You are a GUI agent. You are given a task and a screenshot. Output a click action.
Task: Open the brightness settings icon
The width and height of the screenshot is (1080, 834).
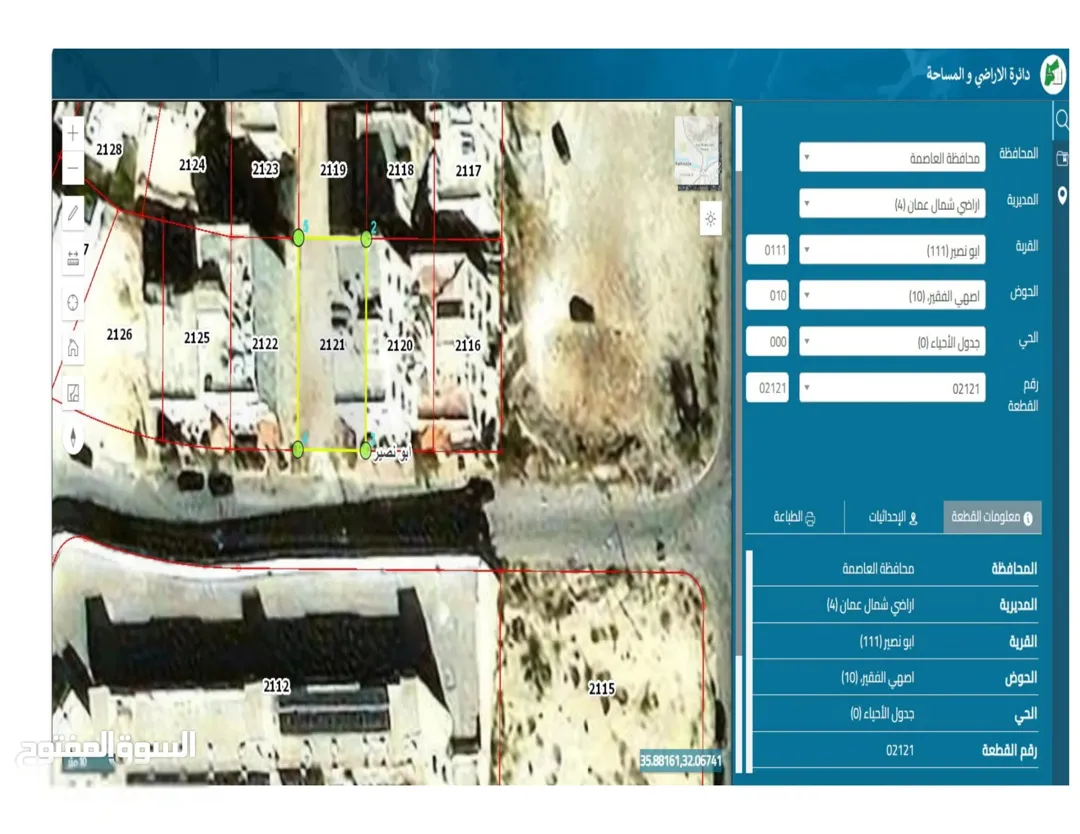point(710,219)
